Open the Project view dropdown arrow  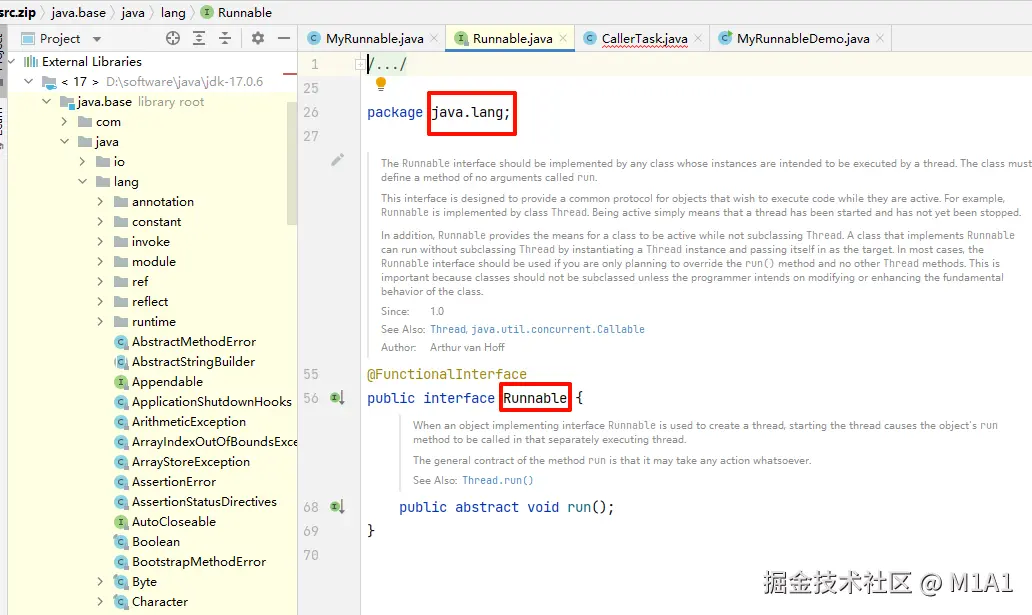pos(97,39)
